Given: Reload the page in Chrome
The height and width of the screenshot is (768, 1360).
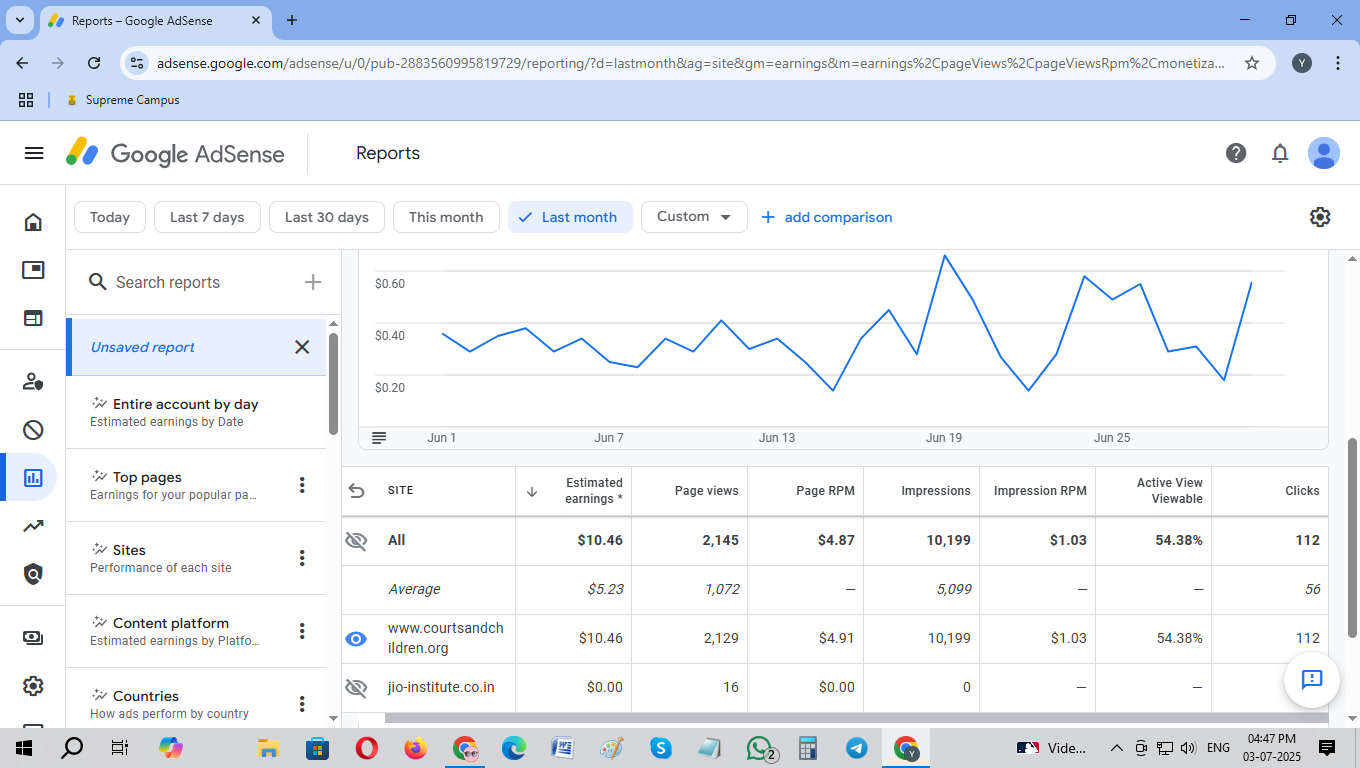Looking at the screenshot, I should (94, 63).
